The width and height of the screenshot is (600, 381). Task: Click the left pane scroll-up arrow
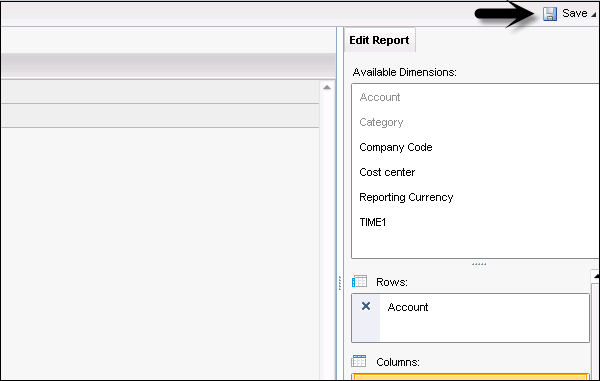pos(327,88)
